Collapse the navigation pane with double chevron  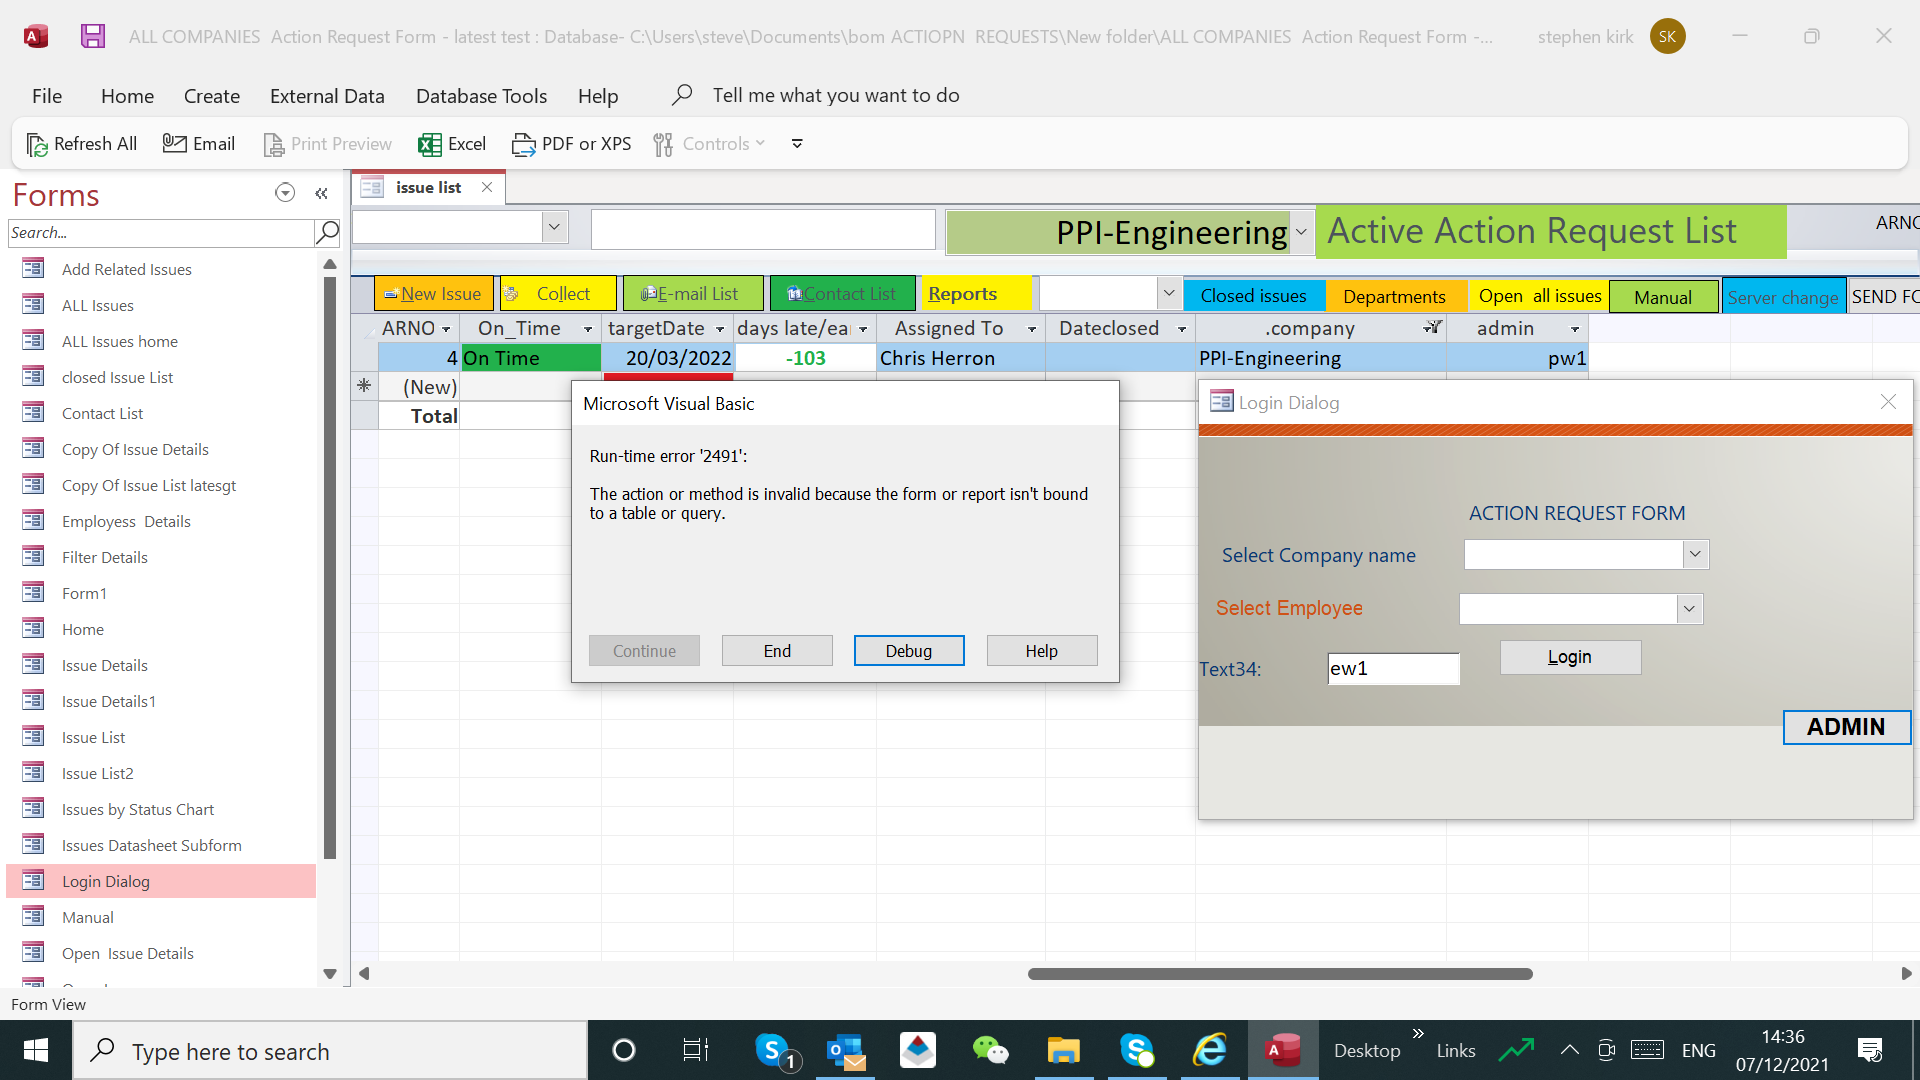click(x=321, y=194)
